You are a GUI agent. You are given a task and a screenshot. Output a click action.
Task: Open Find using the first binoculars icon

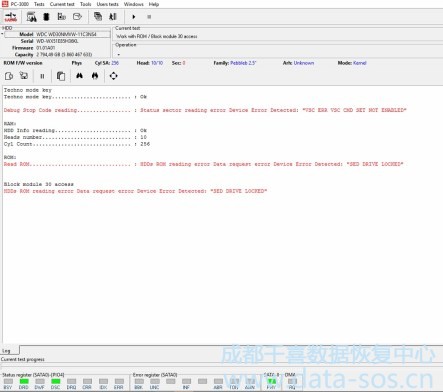click(x=79, y=76)
